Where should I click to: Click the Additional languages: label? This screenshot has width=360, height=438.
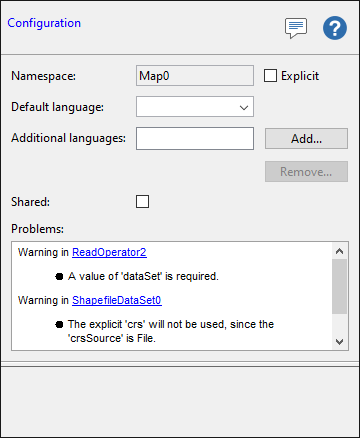[x=68, y=138]
